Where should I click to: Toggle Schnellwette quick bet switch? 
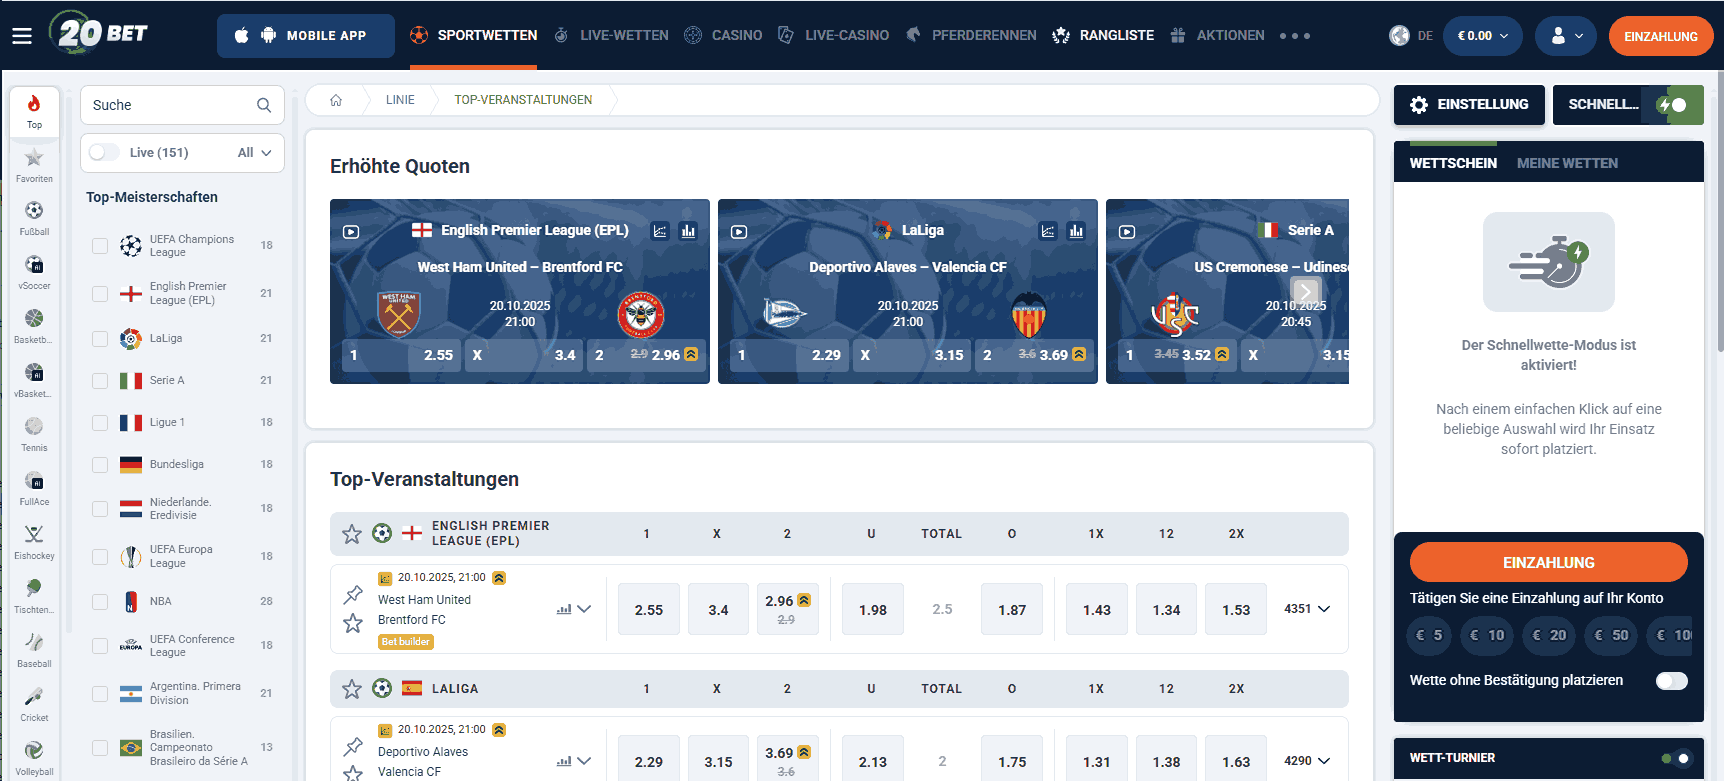point(1674,105)
